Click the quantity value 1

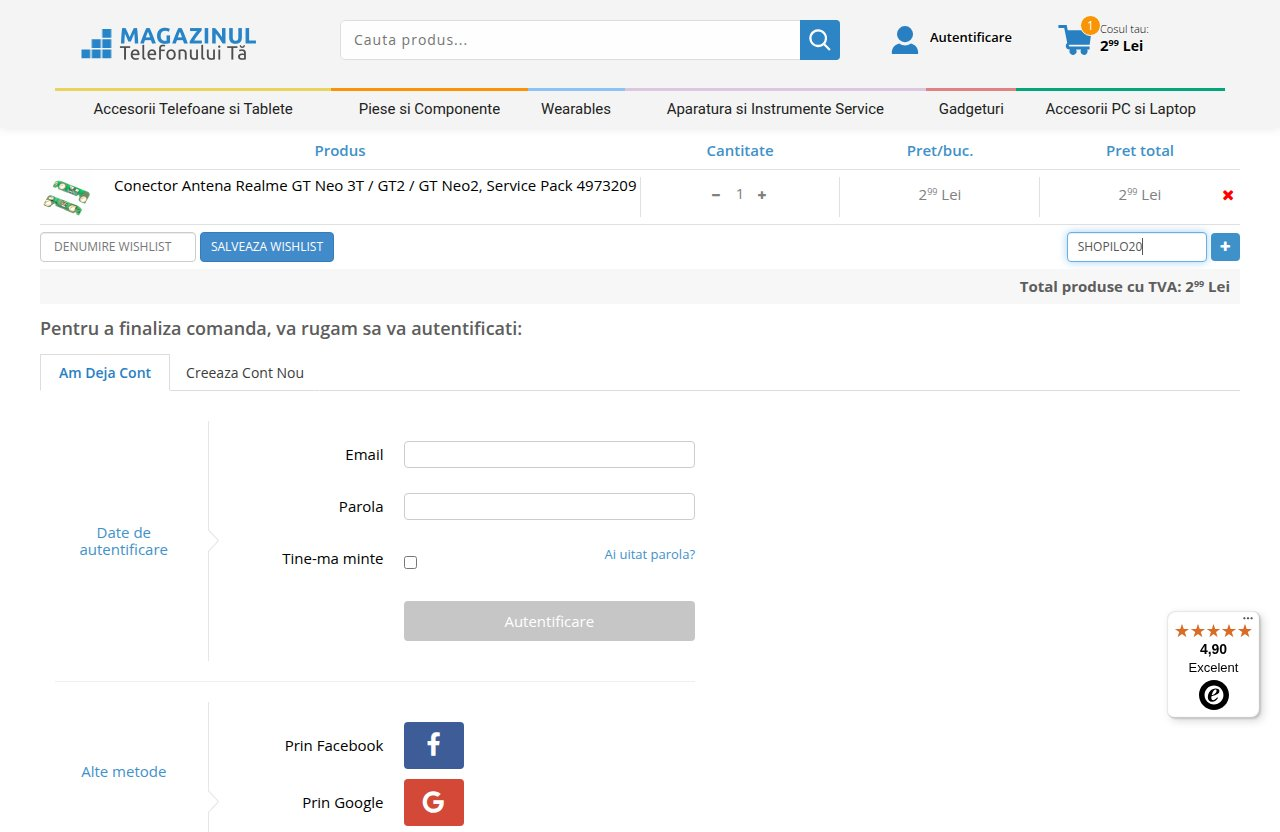[x=740, y=194]
